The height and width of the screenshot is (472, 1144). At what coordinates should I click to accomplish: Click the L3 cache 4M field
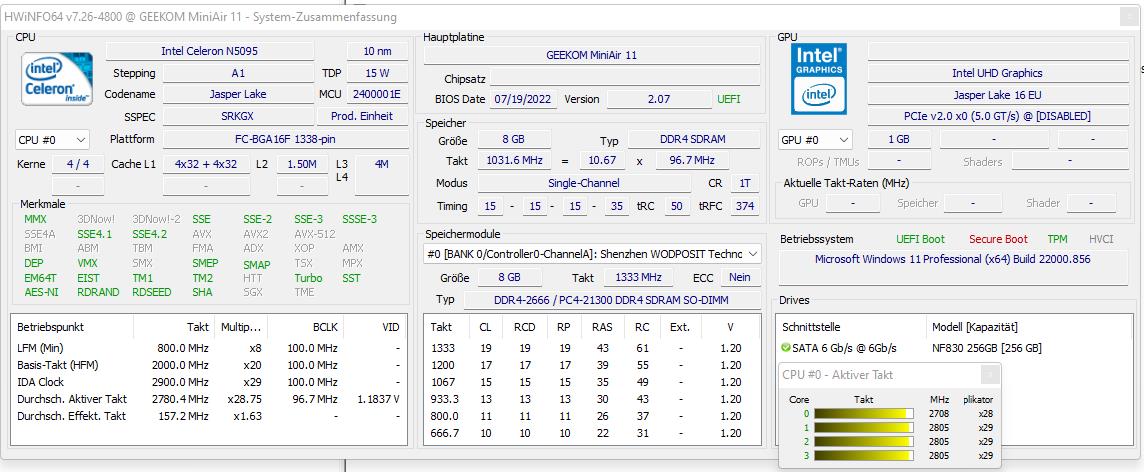tap(382, 175)
